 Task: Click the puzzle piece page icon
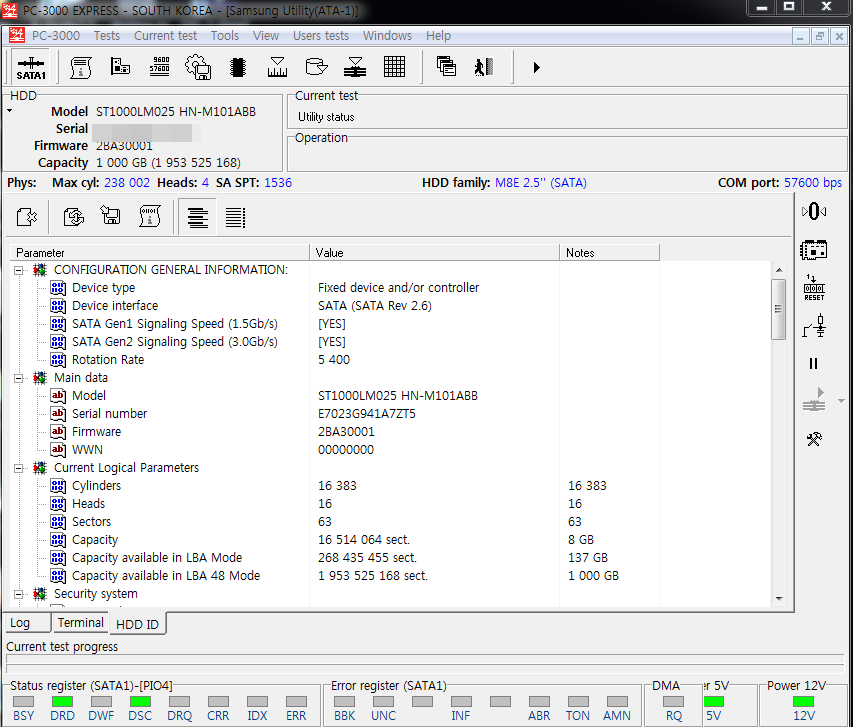[x=27, y=217]
